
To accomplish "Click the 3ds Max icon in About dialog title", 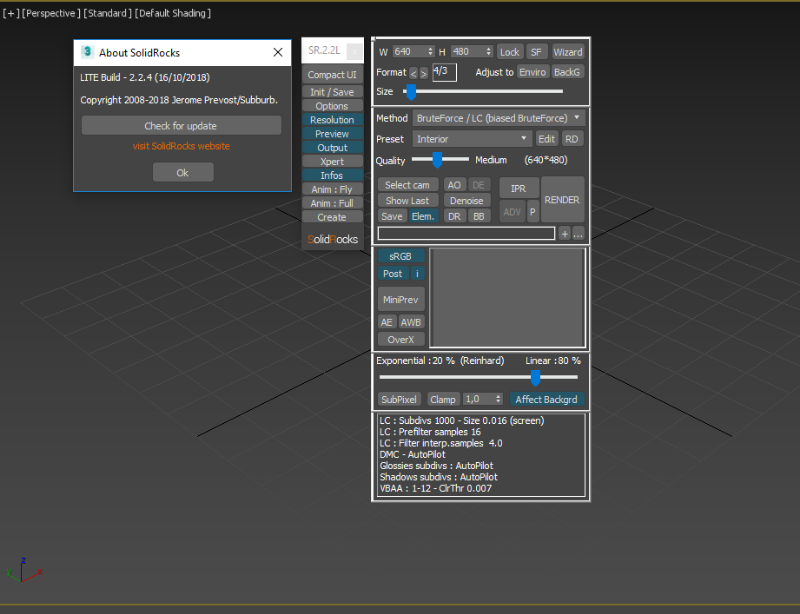I will (88, 52).
